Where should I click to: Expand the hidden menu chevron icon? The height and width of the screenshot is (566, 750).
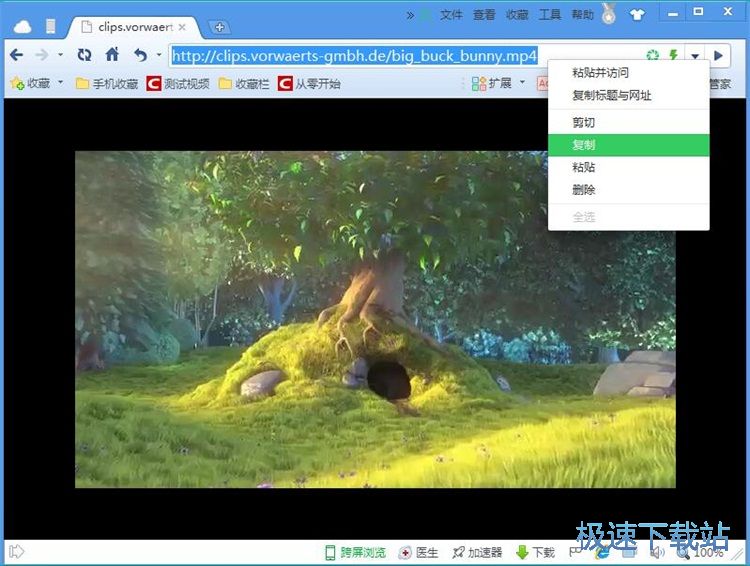[x=410, y=15]
